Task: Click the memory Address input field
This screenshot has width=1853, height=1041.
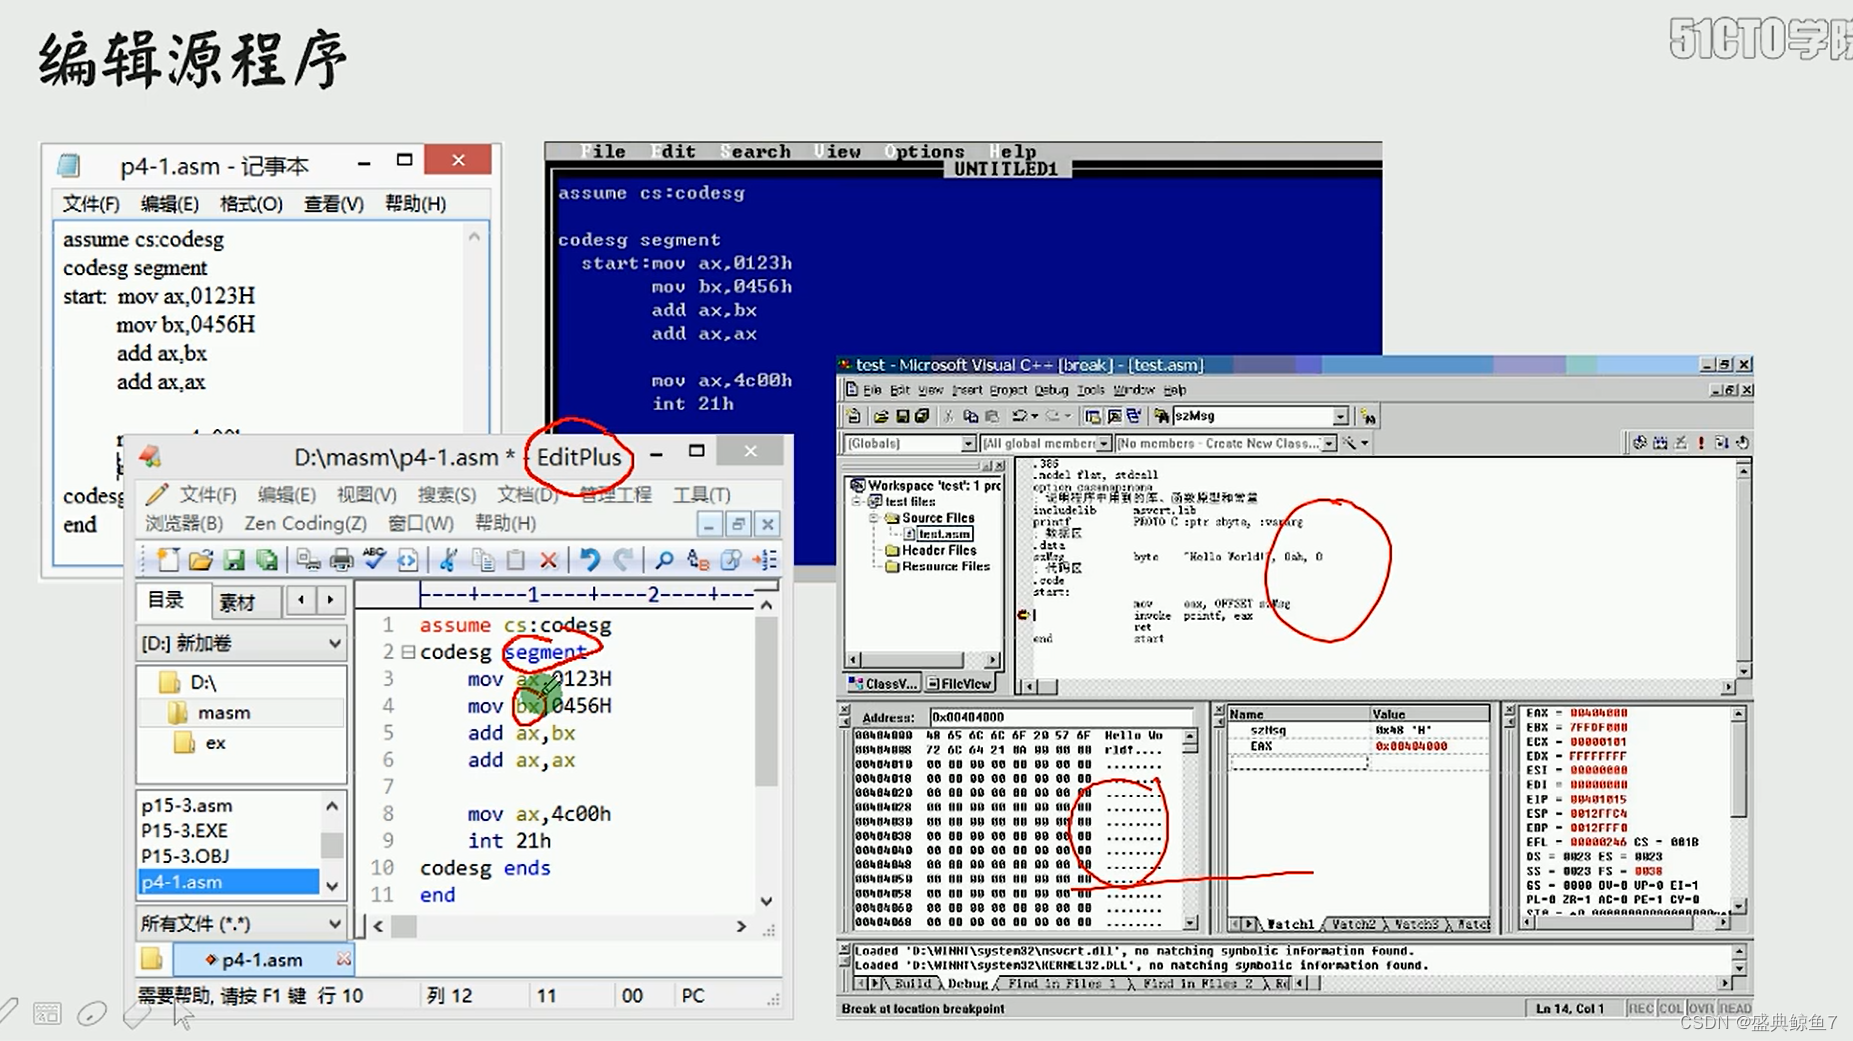Action: pos(1060,717)
